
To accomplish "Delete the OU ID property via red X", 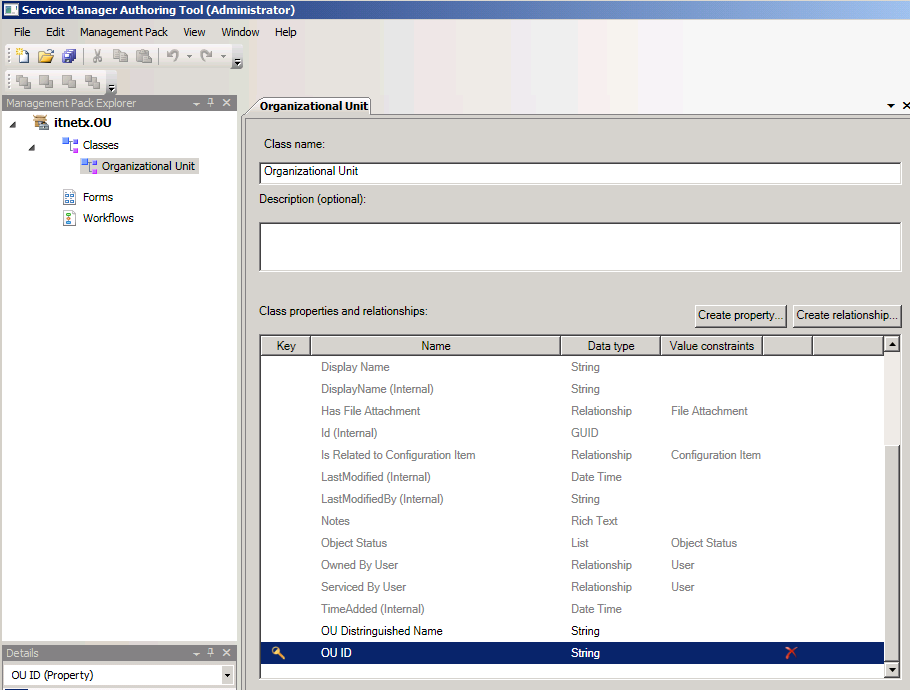I will pos(791,653).
